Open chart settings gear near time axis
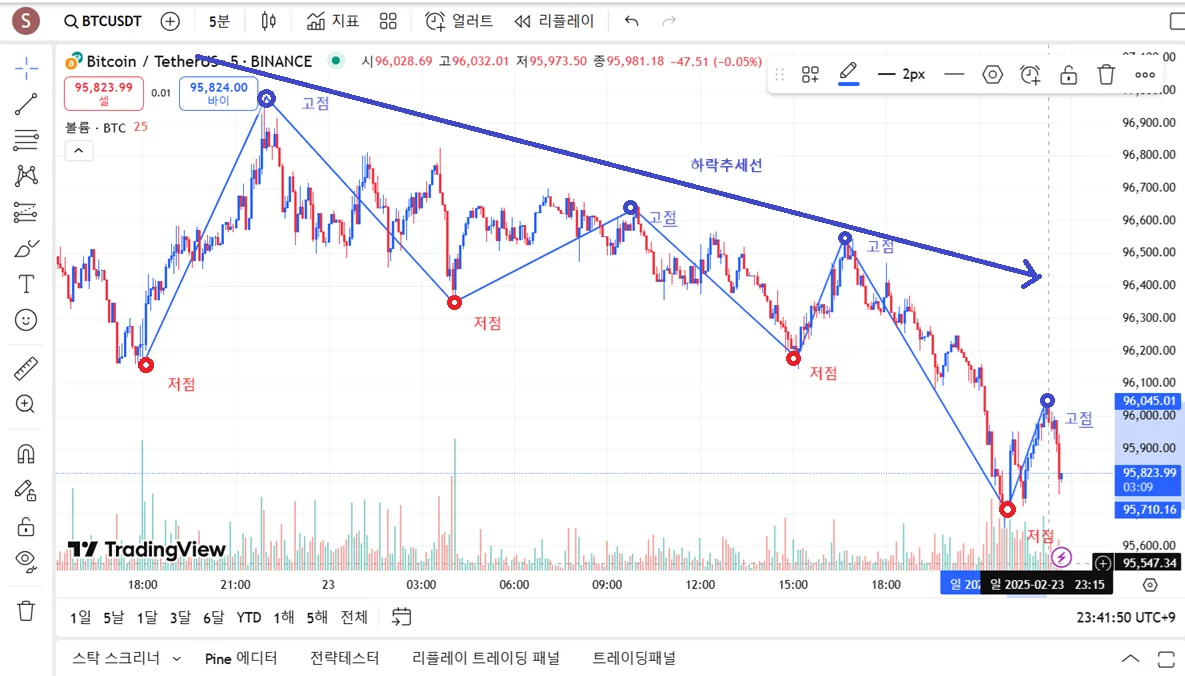The image size is (1185, 676). [1149, 585]
